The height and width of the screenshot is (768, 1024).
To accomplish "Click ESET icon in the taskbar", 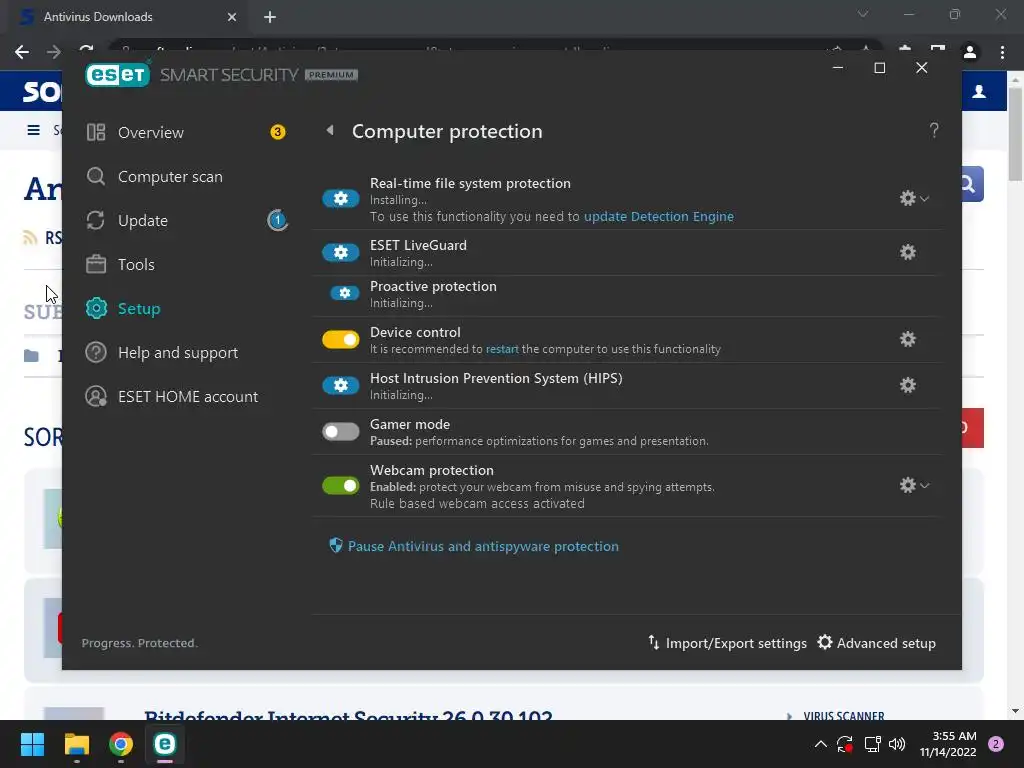I will point(165,744).
